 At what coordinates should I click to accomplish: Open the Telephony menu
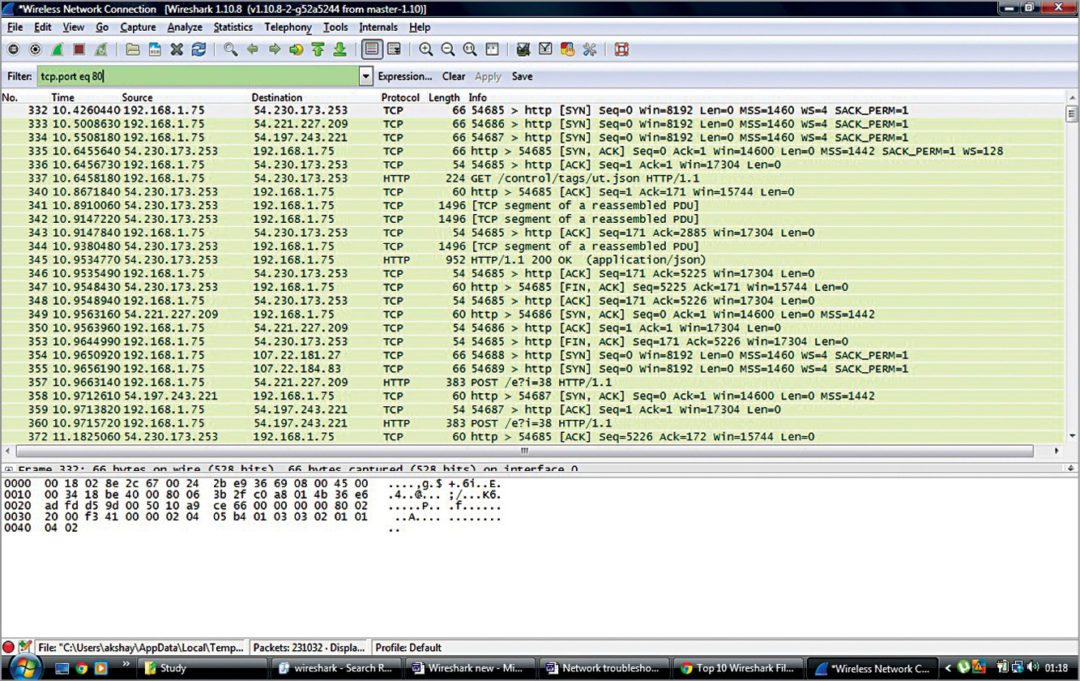[288, 27]
